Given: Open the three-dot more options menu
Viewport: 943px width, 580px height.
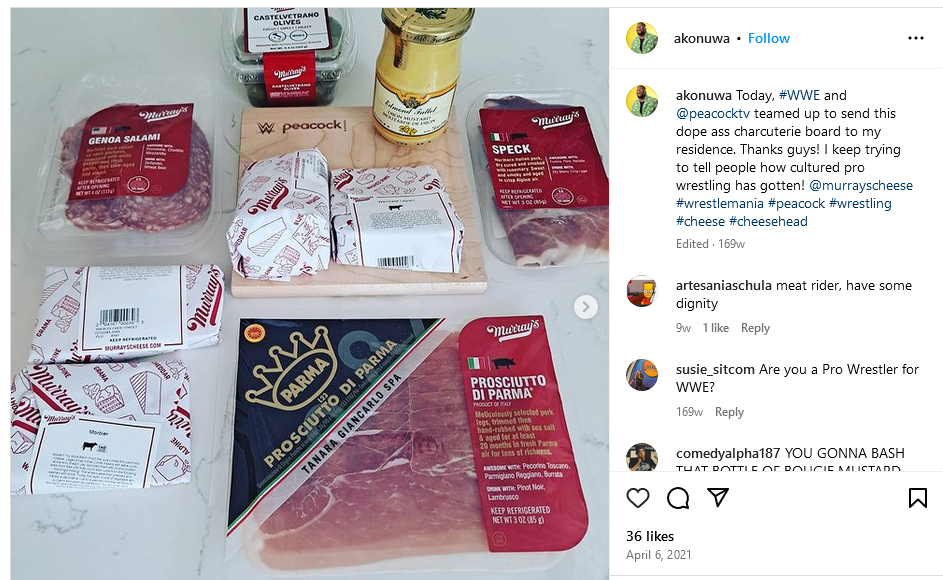Looking at the screenshot, I should pos(915,38).
